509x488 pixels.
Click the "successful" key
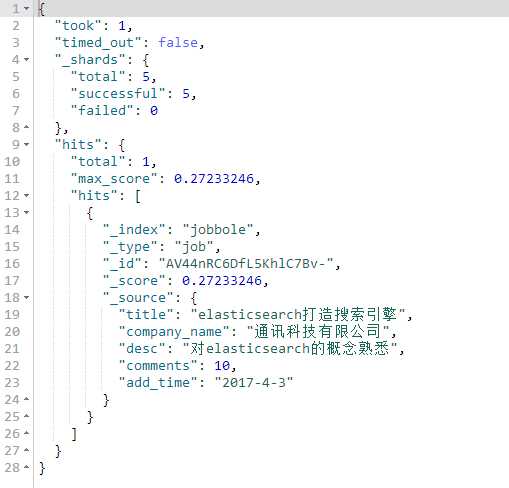pyautogui.click(x=118, y=94)
